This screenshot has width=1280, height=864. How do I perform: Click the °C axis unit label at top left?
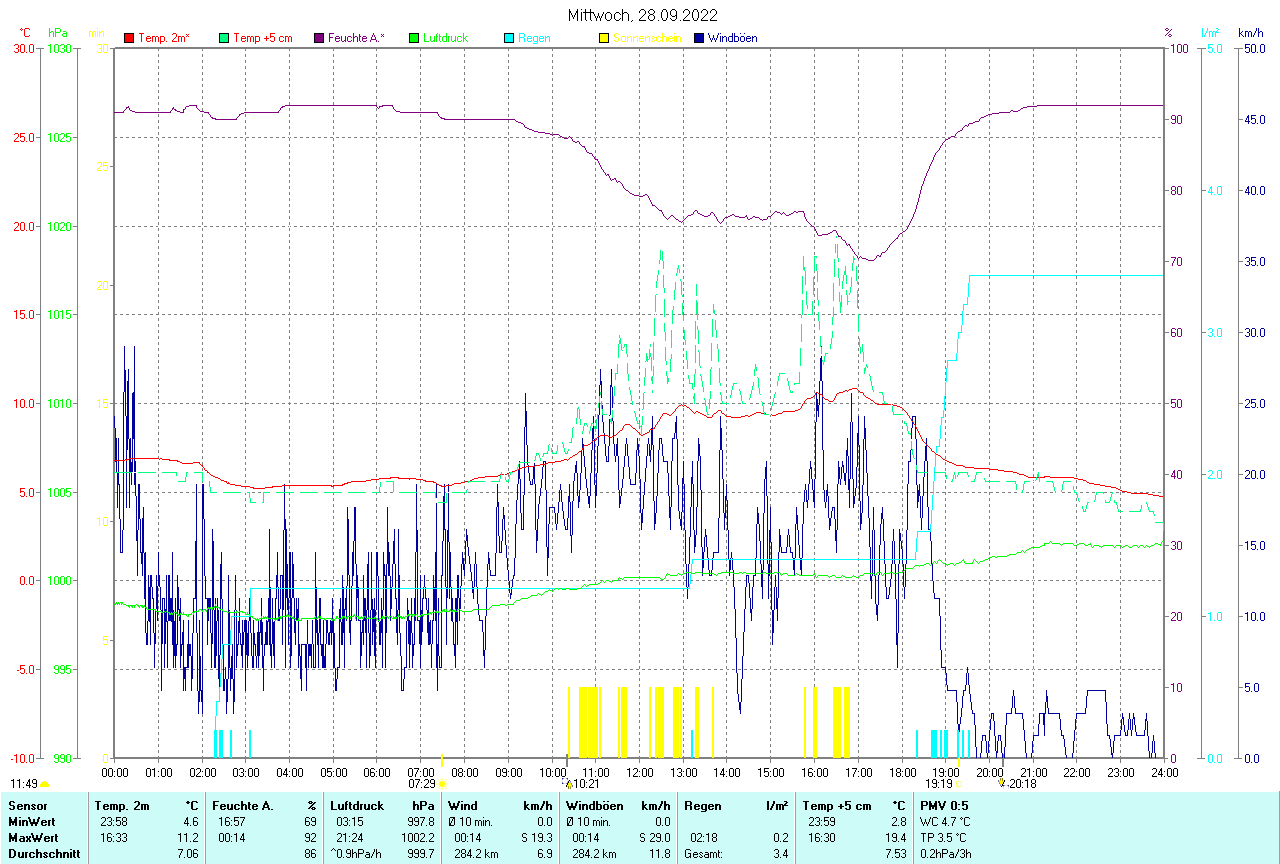click(25, 33)
